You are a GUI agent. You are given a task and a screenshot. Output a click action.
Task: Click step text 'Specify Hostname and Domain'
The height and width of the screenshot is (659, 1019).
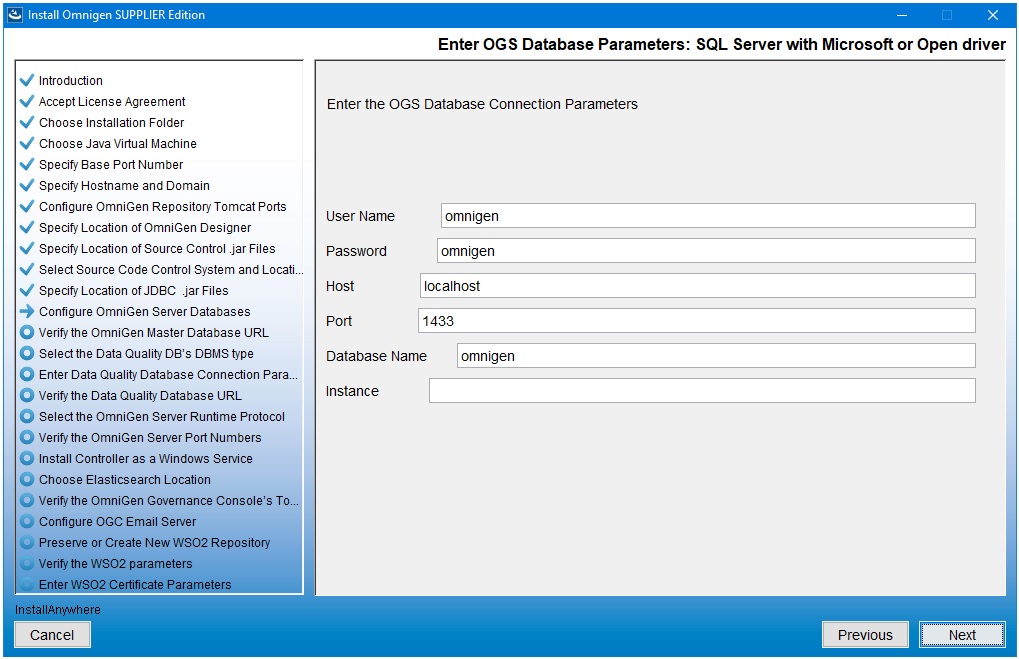tap(124, 185)
